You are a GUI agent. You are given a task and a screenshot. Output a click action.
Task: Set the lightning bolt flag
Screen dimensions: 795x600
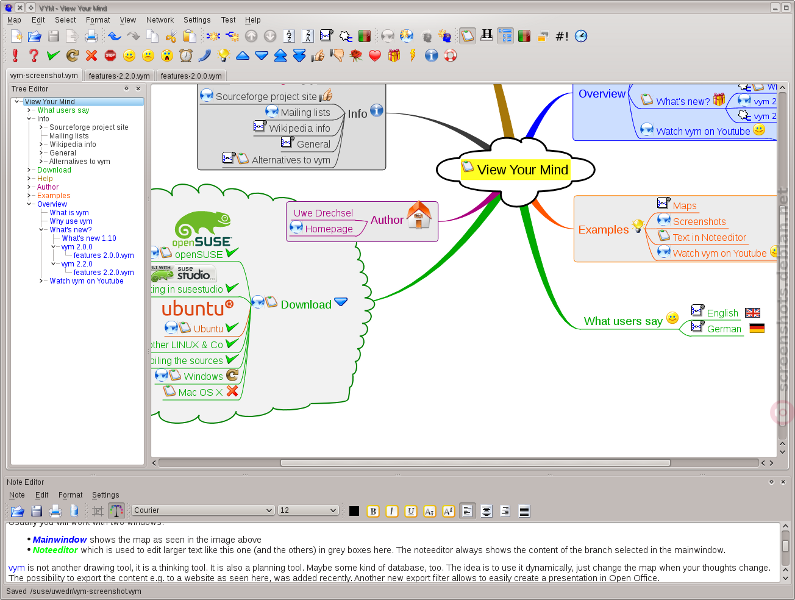tap(413, 55)
